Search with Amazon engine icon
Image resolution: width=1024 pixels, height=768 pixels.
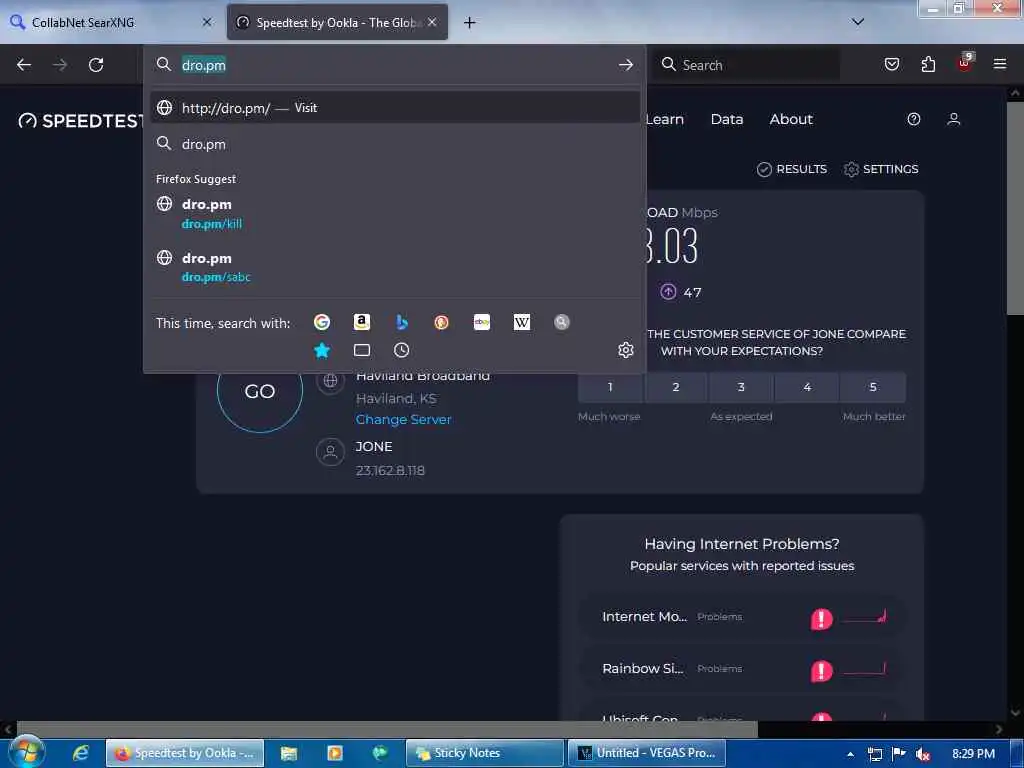click(x=362, y=322)
